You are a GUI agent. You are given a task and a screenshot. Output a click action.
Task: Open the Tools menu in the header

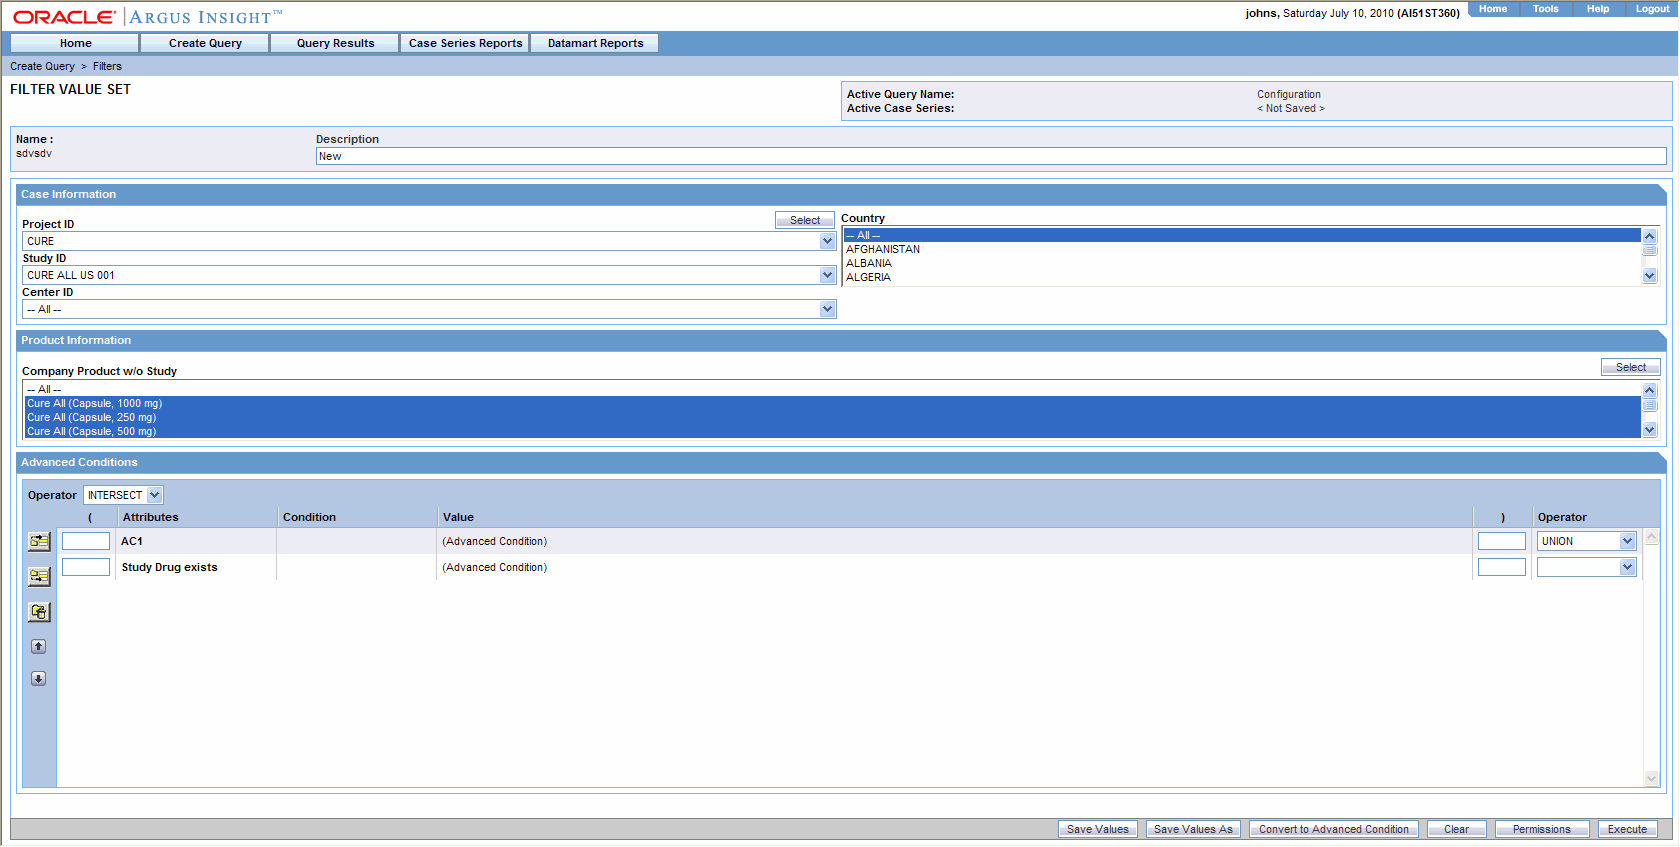1545,9
